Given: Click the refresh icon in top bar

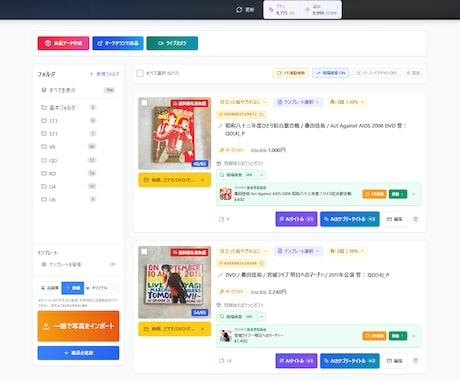Looking at the screenshot, I should [x=239, y=10].
